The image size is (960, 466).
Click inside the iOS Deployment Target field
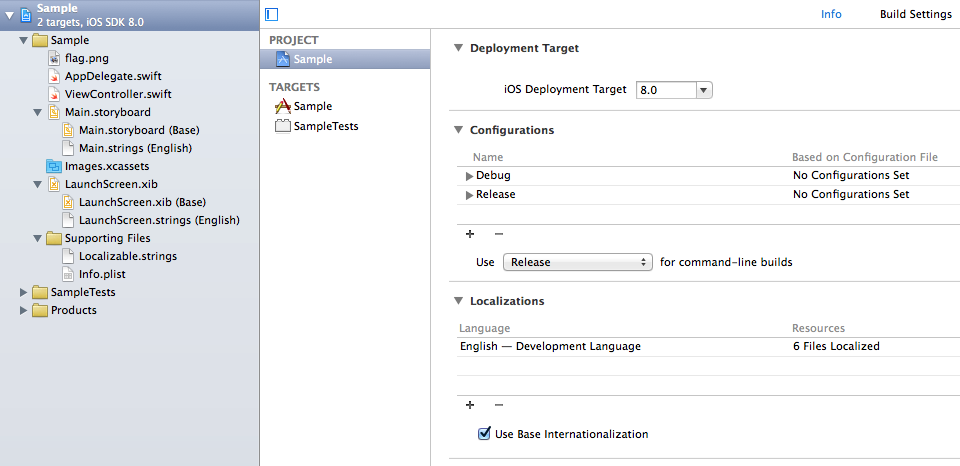tap(666, 91)
